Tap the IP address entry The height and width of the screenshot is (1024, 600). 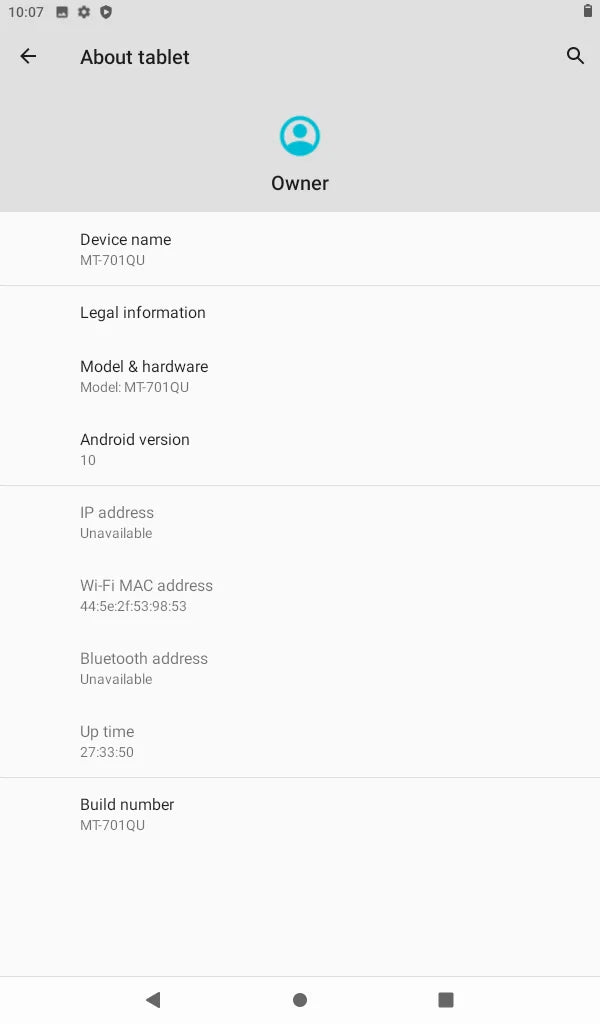(x=300, y=521)
